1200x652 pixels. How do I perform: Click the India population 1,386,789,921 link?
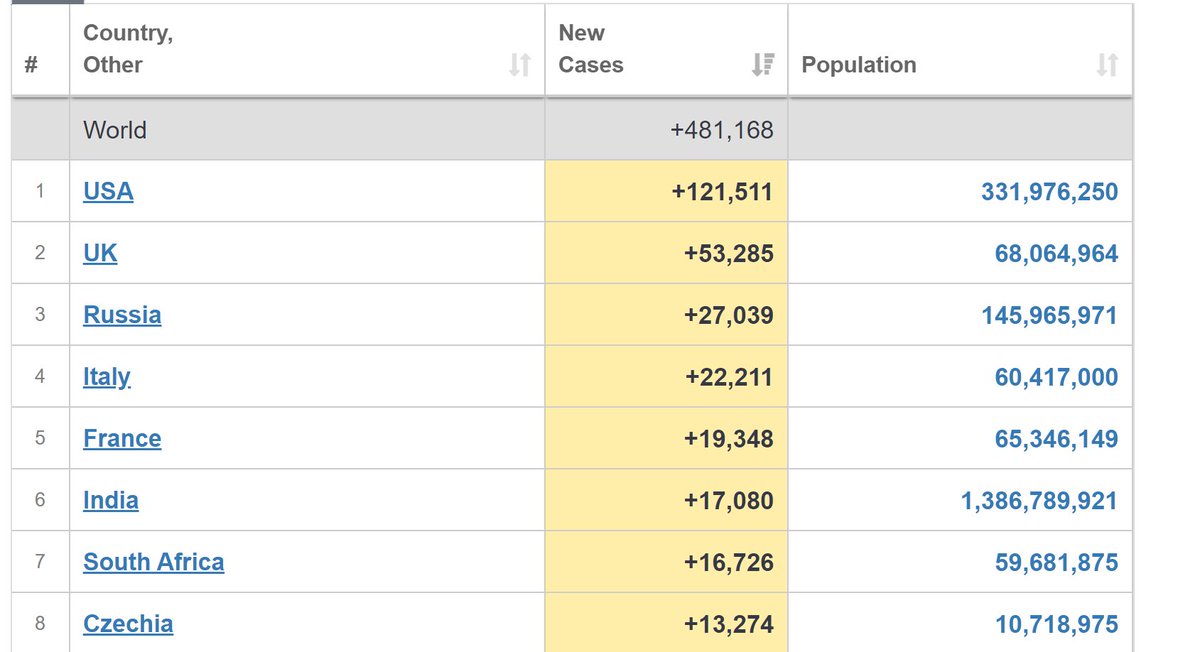tap(1039, 501)
